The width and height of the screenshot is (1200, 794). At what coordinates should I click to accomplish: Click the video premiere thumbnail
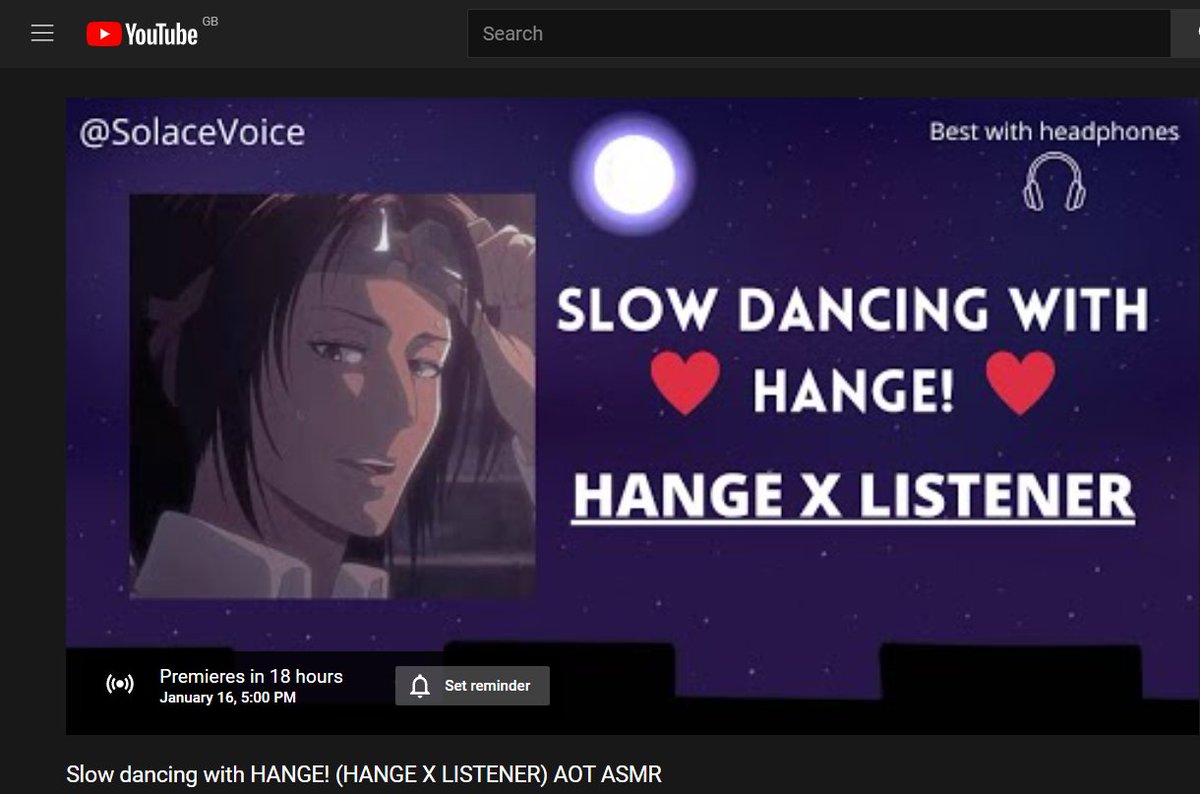633,416
